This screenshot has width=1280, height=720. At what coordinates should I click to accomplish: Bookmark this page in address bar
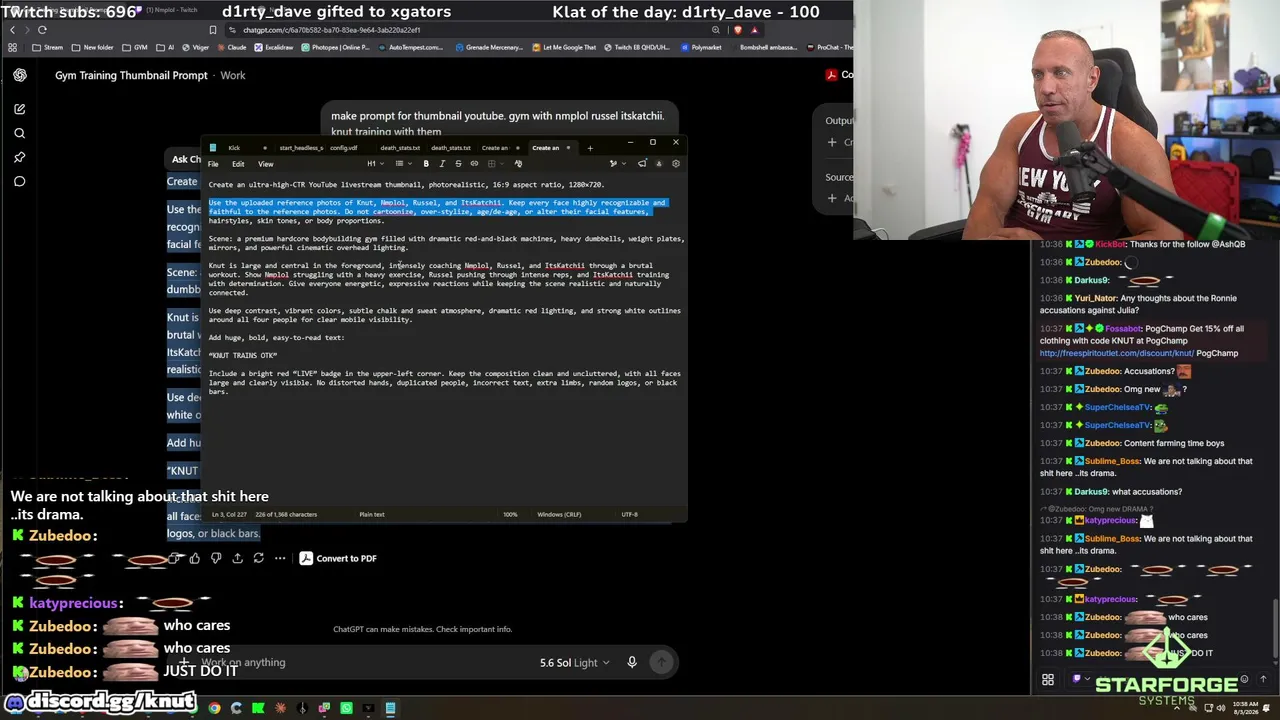coord(212,30)
